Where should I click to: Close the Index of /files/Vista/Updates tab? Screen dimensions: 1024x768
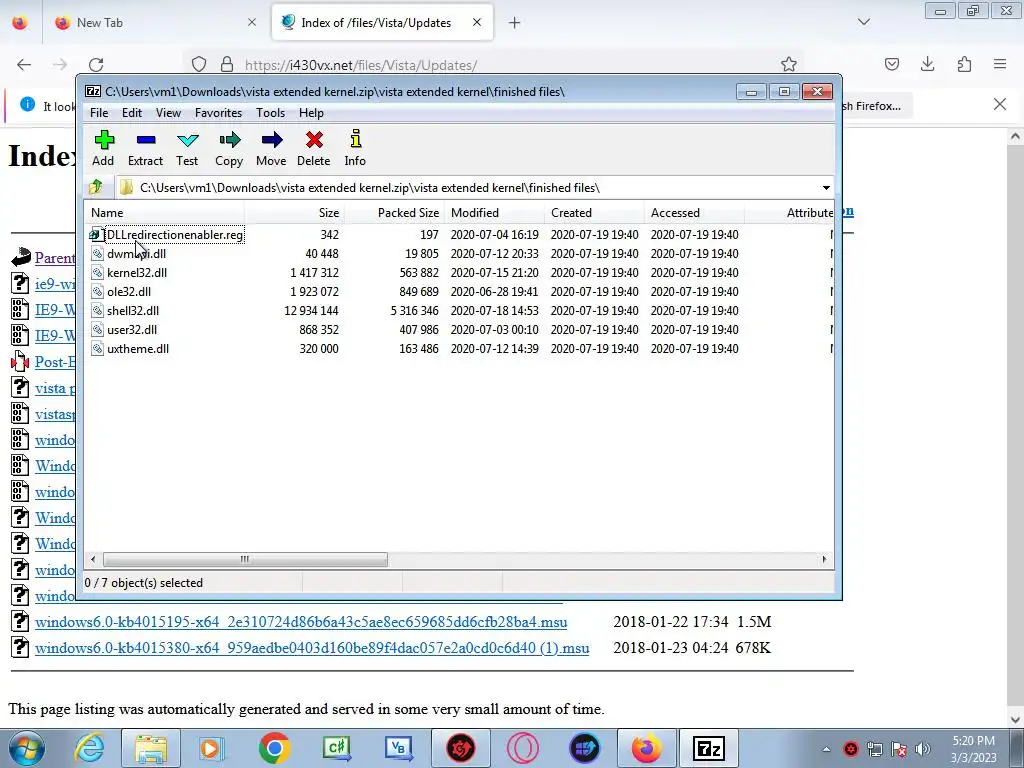pos(477,22)
